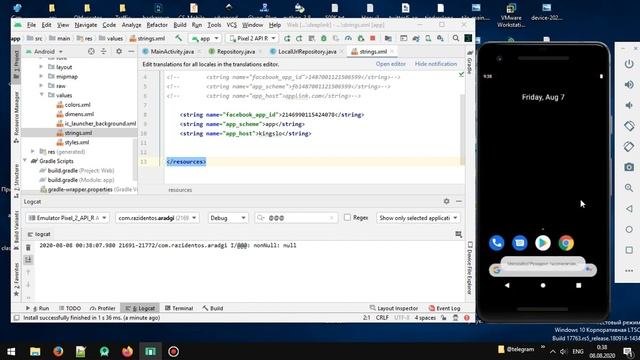
Task: Click emulator sidebar back triangle icon
Action: click(x=629, y=209)
